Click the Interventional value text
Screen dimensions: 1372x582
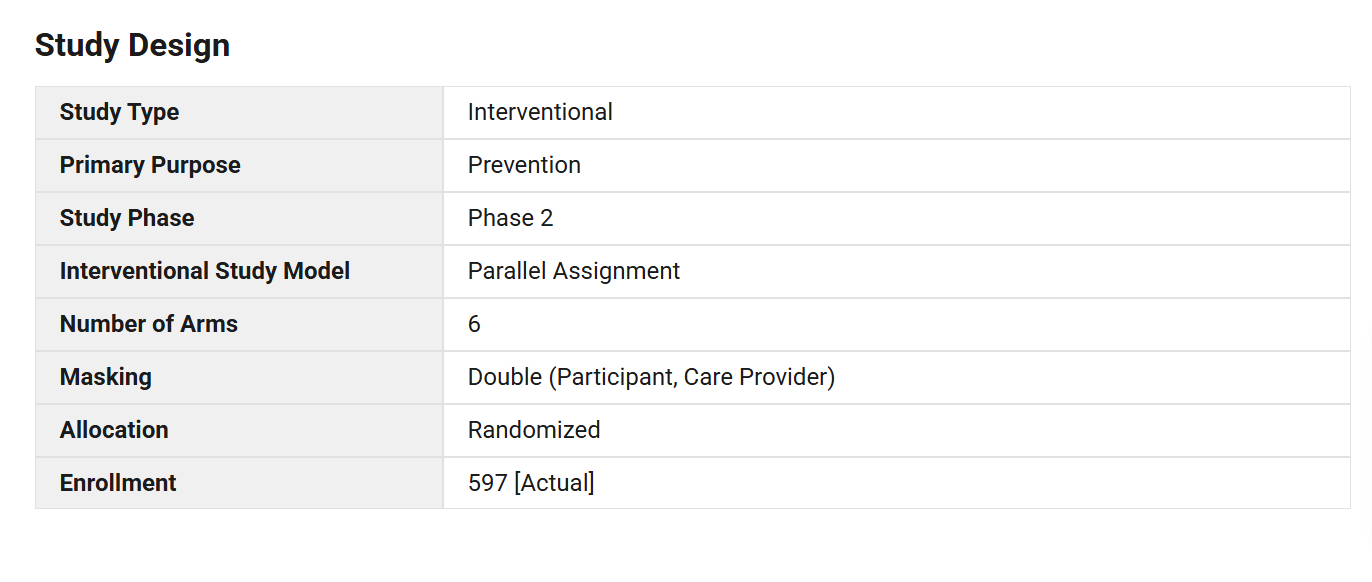[540, 112]
